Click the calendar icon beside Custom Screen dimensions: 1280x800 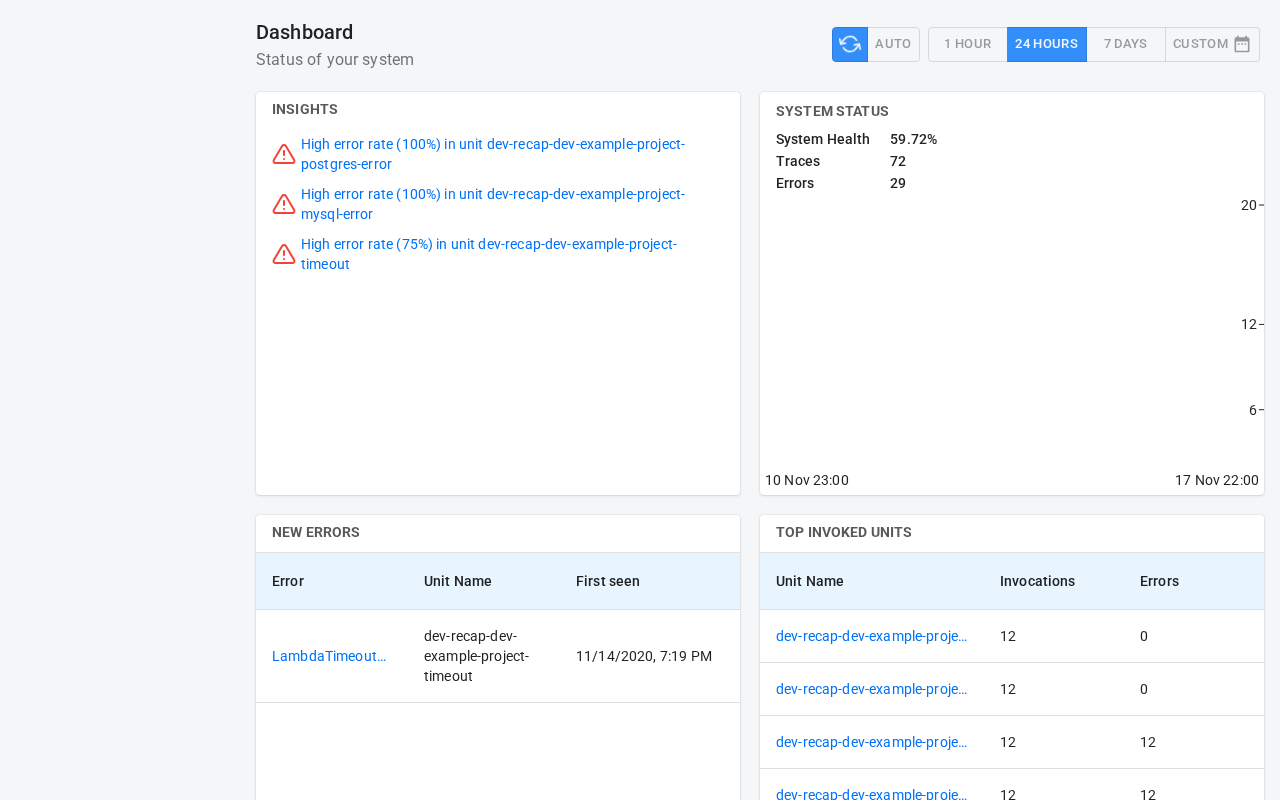click(x=1242, y=44)
